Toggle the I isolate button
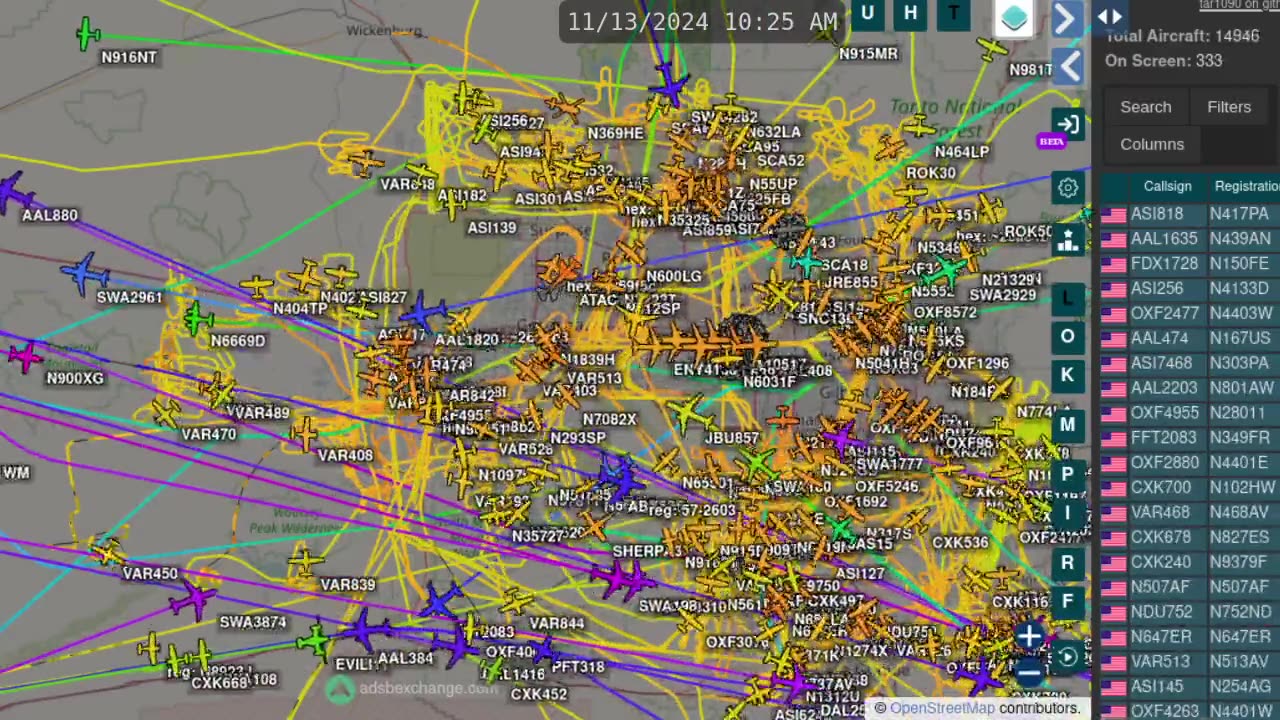Screen dimensions: 1280x720 (x=1067, y=512)
